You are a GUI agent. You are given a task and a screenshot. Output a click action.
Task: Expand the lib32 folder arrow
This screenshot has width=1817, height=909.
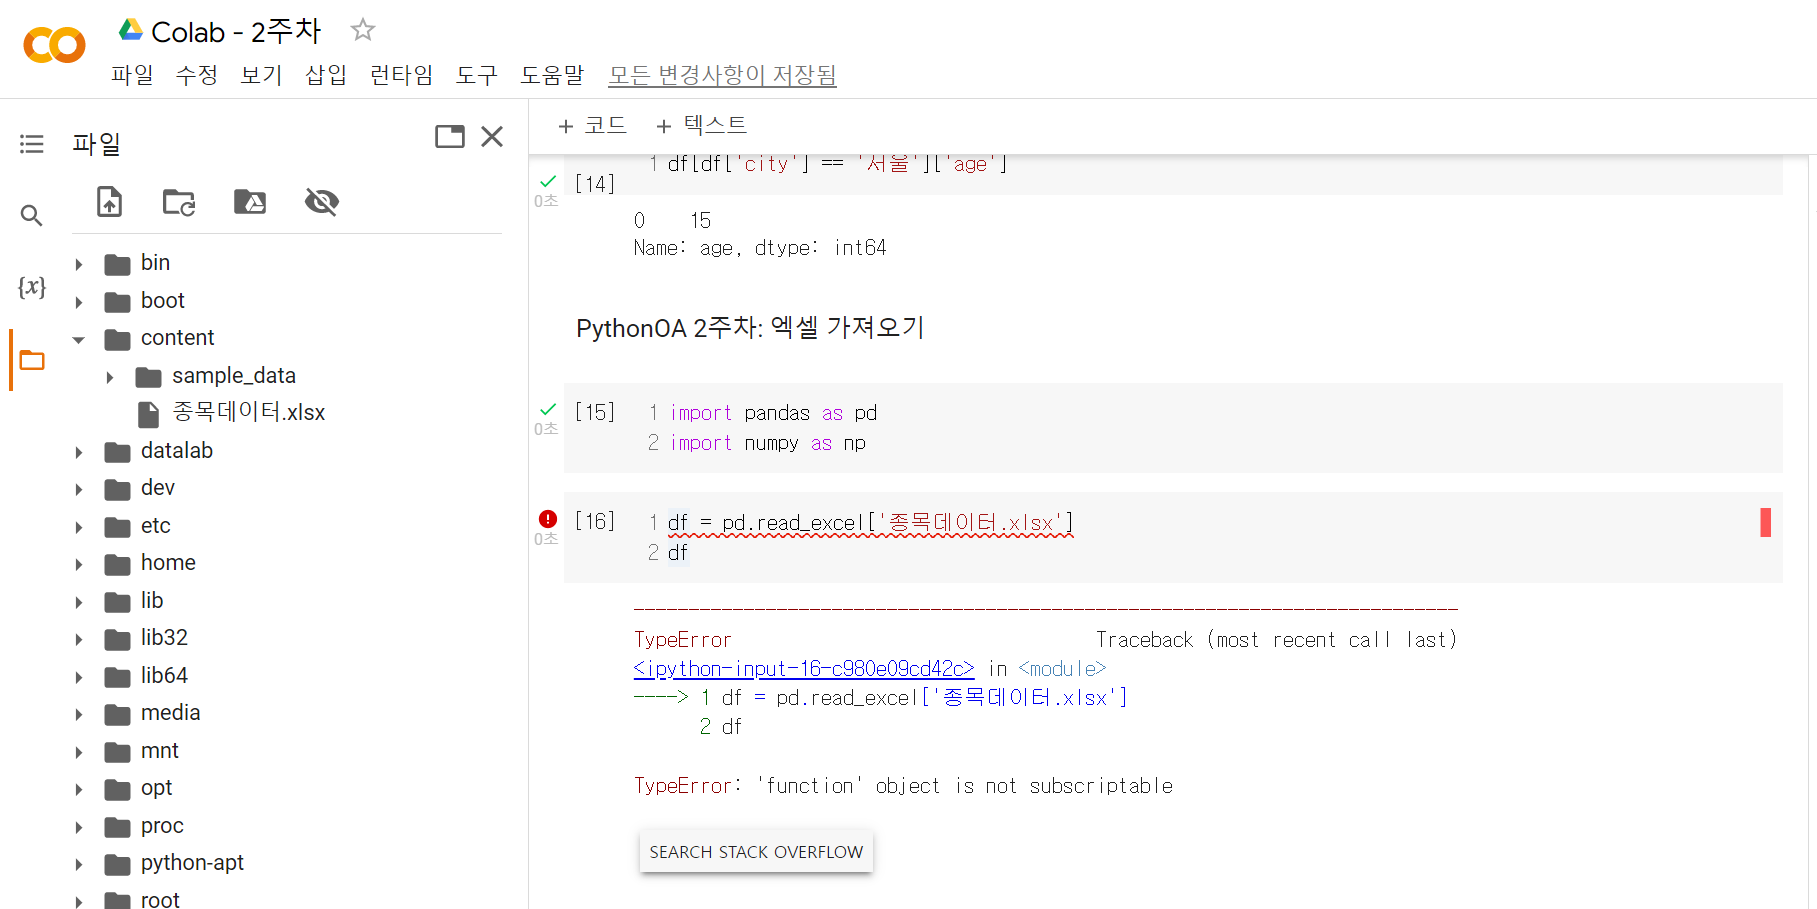click(79, 639)
